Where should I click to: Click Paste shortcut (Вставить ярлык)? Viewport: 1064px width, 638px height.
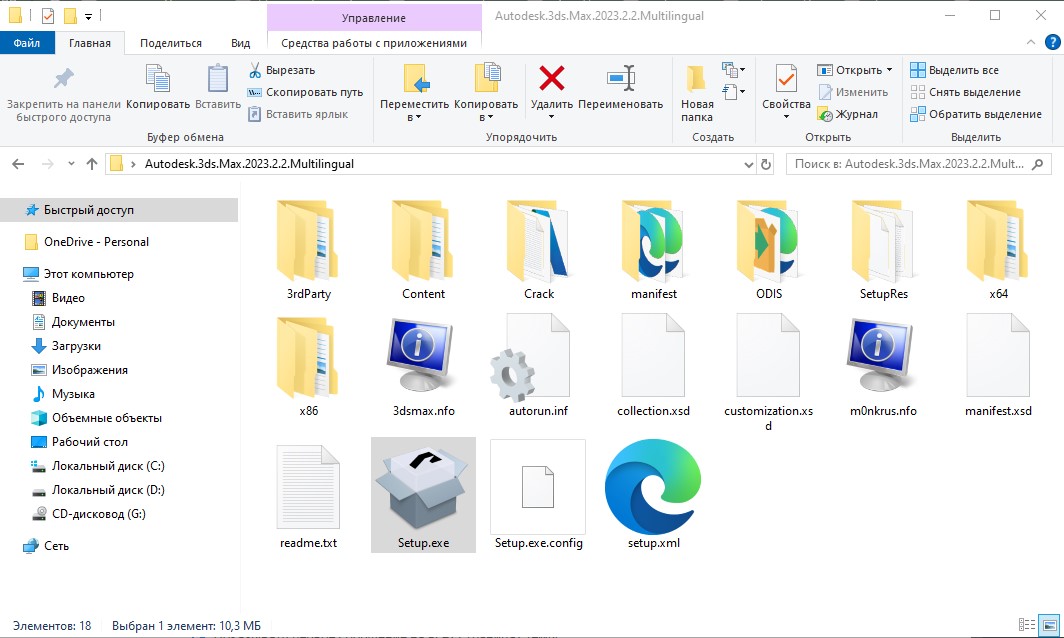(298, 114)
